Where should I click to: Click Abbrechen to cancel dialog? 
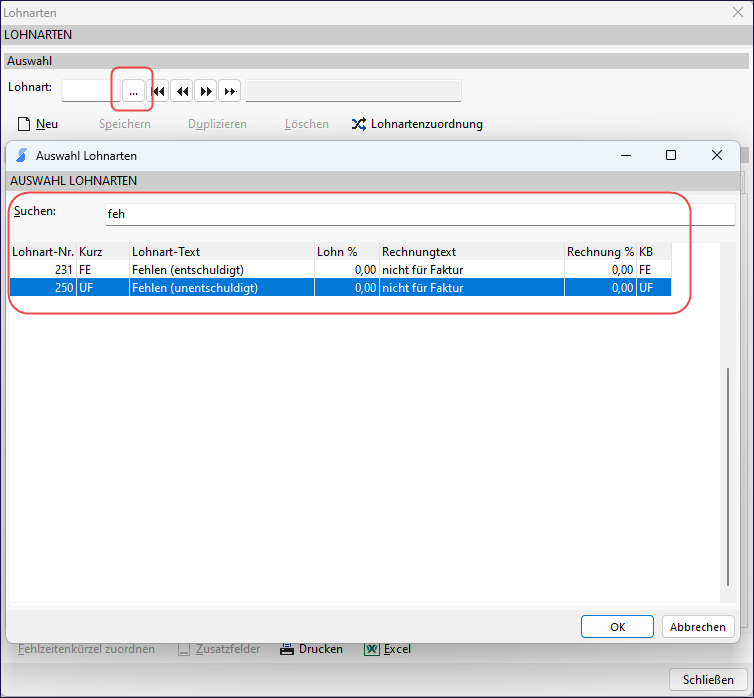(x=698, y=627)
